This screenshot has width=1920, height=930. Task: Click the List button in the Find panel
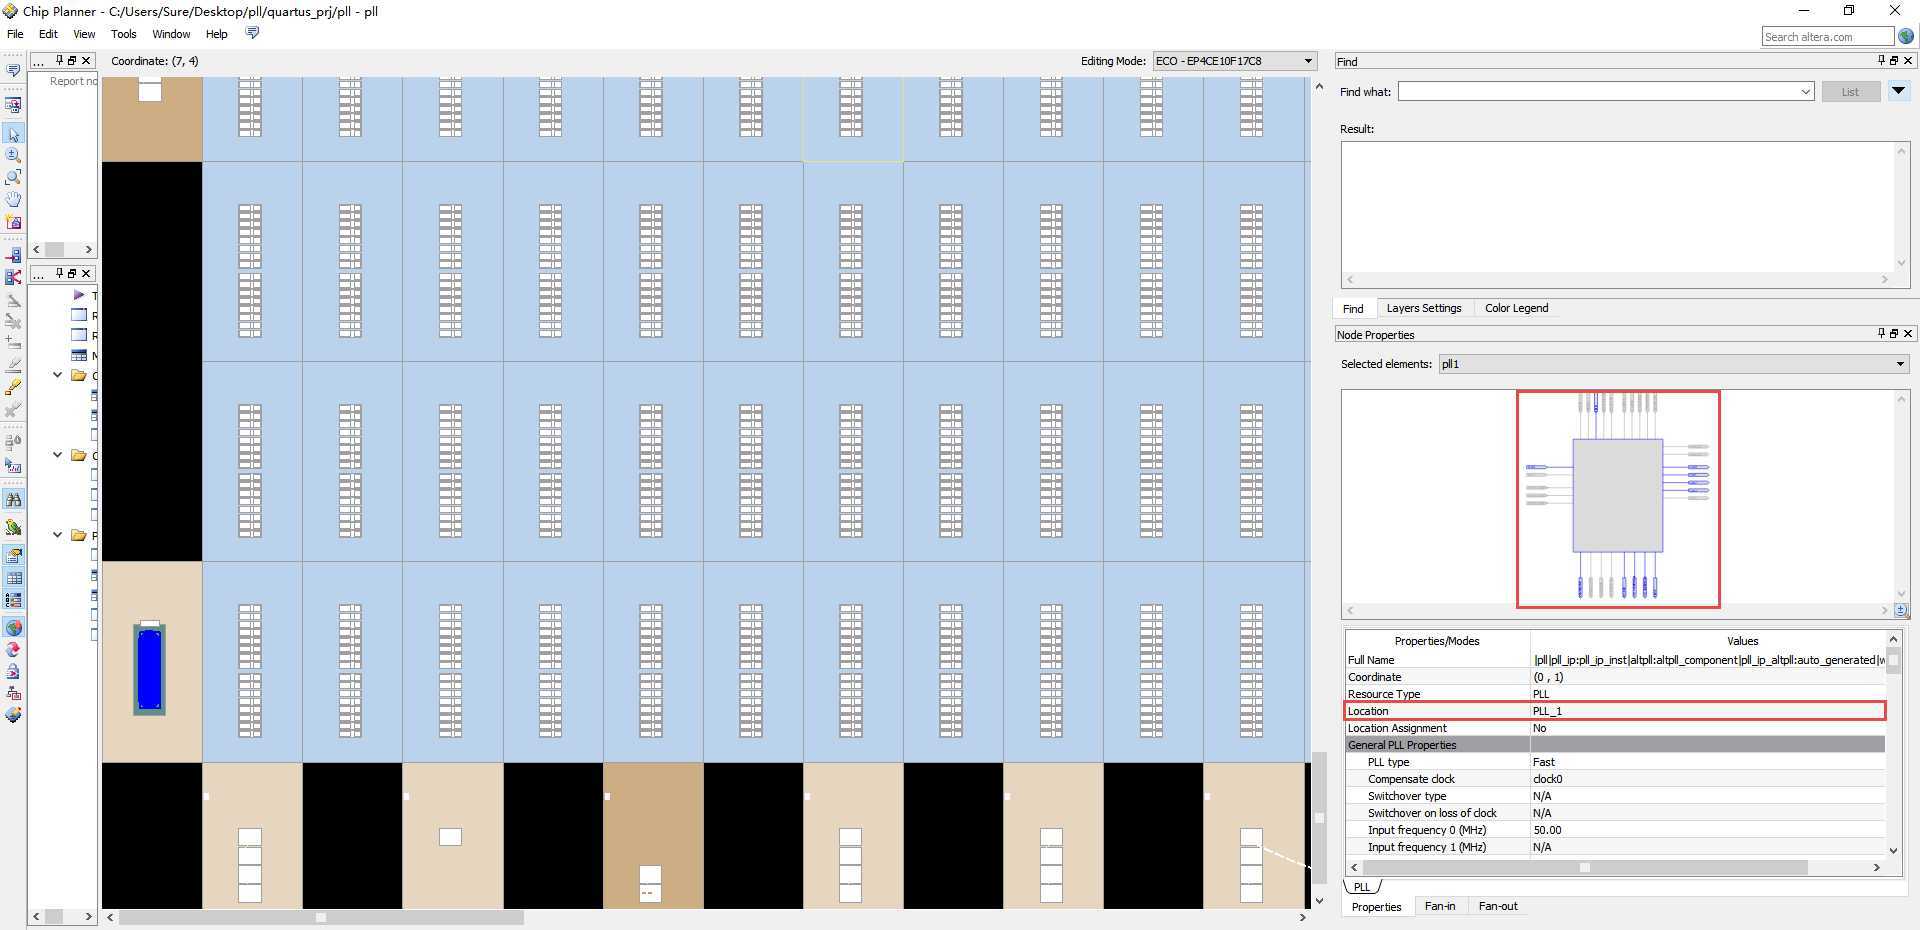pos(1850,92)
